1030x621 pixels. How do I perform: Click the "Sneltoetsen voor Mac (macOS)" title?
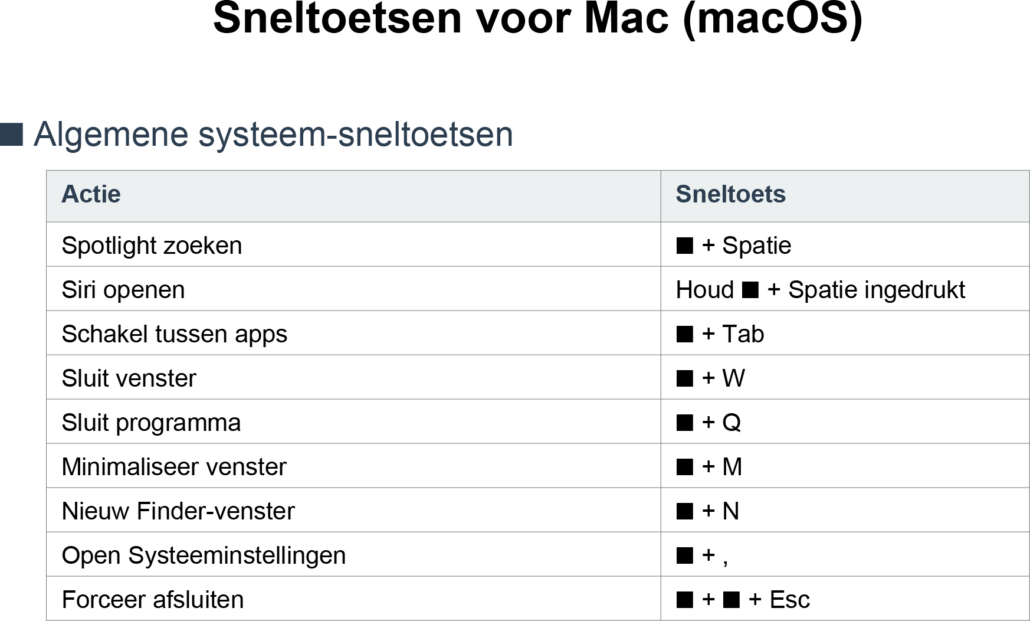[537, 21]
